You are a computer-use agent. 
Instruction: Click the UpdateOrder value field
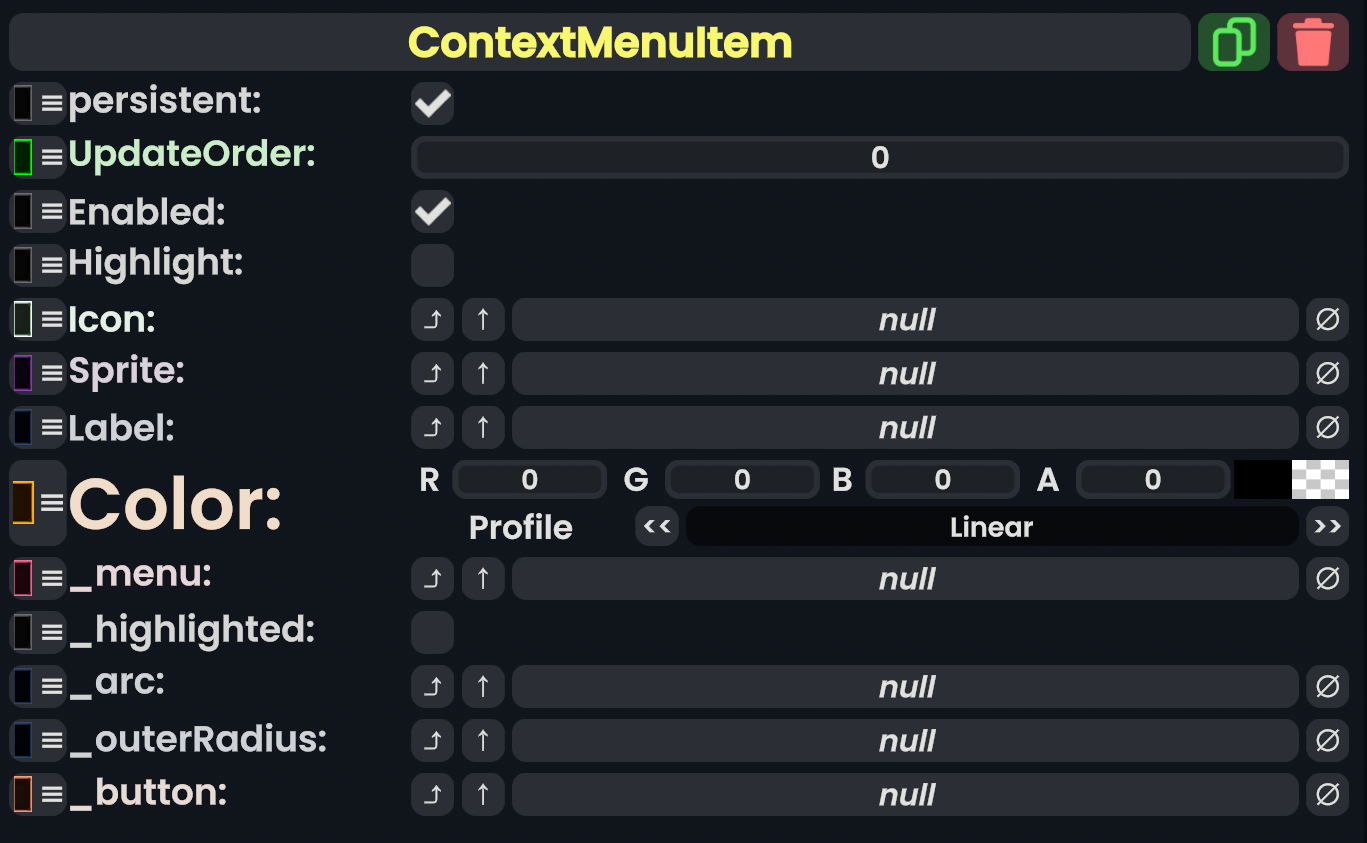(879, 158)
